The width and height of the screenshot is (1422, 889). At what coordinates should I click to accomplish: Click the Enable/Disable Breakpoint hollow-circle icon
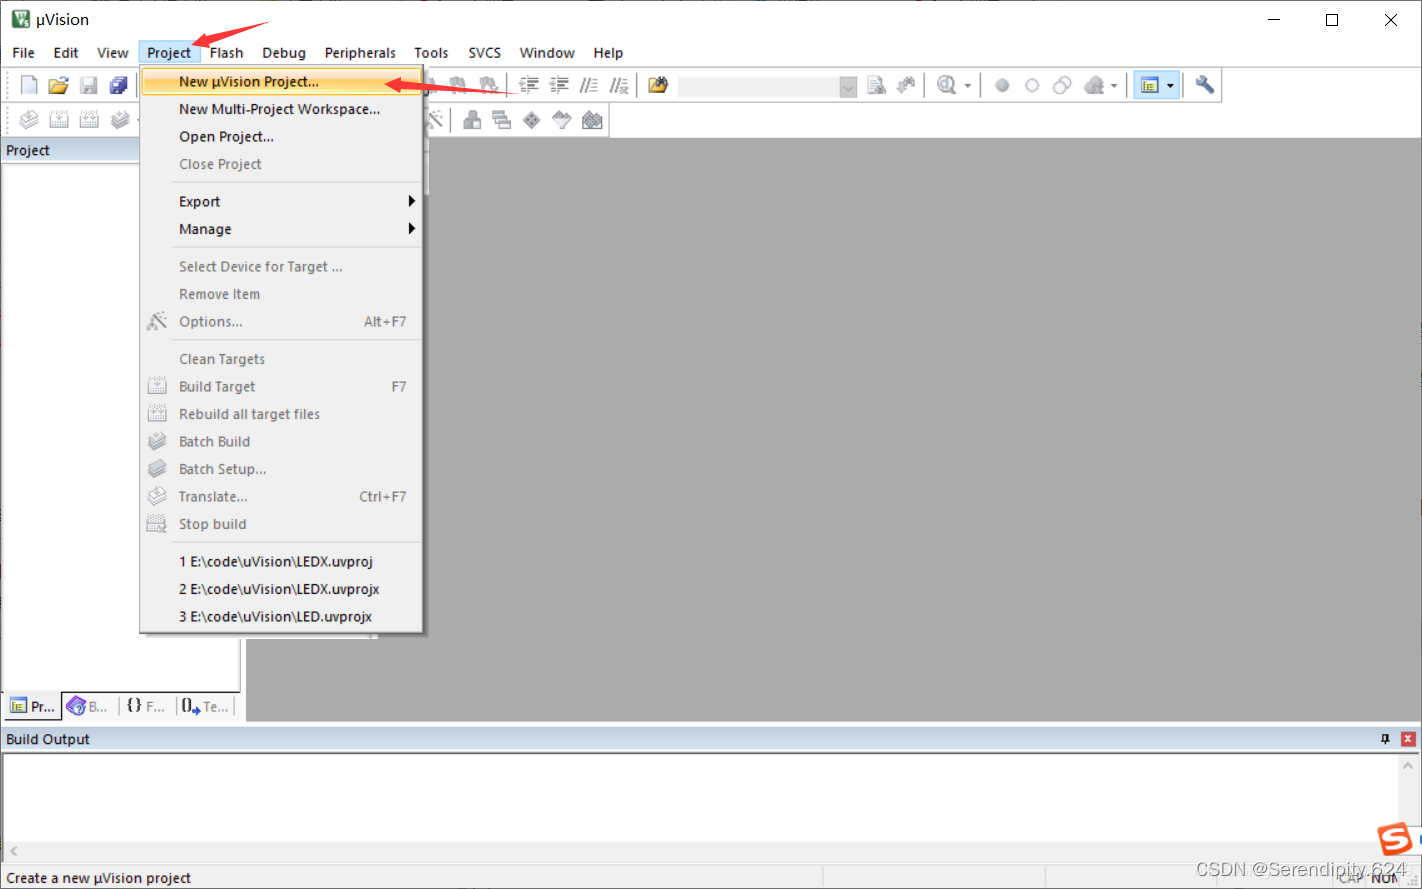(x=1032, y=86)
